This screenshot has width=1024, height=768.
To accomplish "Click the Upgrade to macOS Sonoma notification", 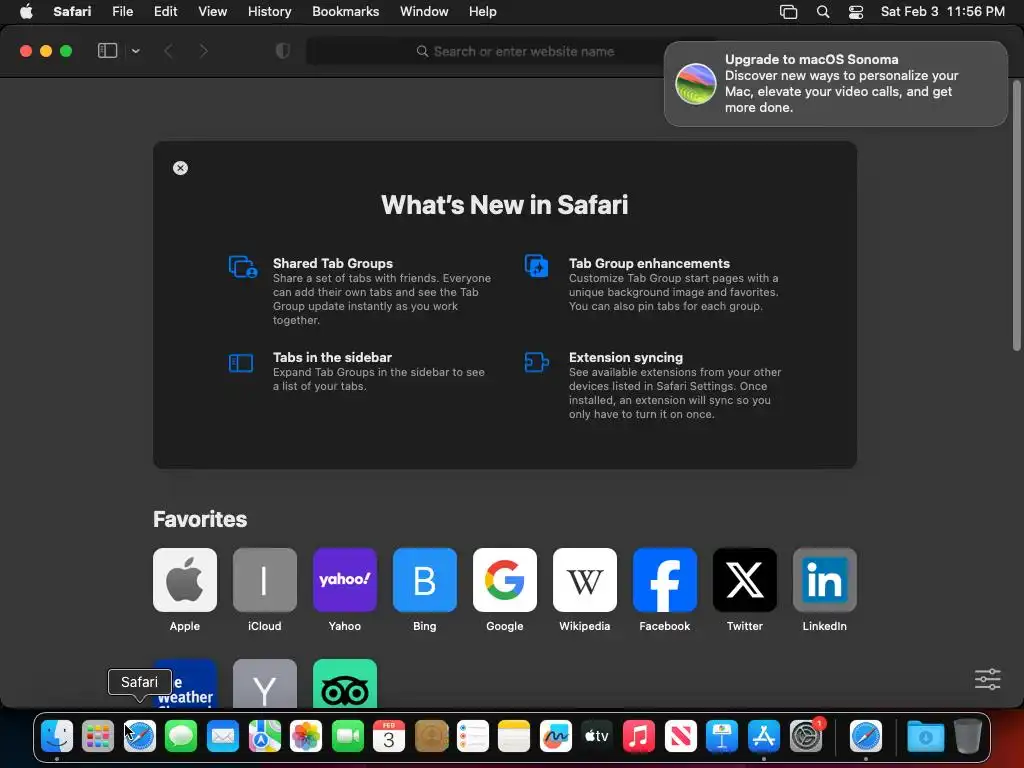I will 835,84.
